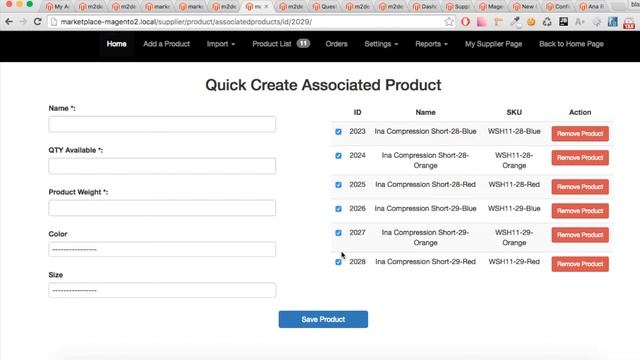Toggle the checkbox for product 2025
Image resolution: width=640 pixels, height=360 pixels.
[x=338, y=185]
